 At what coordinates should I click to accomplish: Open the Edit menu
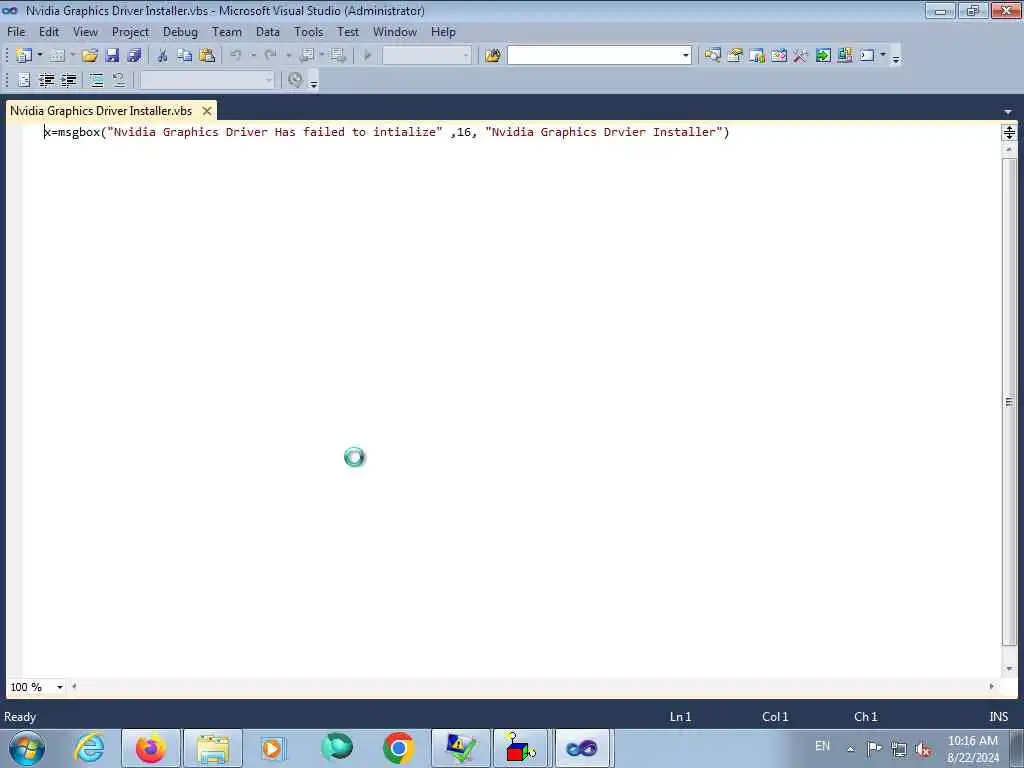pyautogui.click(x=49, y=32)
